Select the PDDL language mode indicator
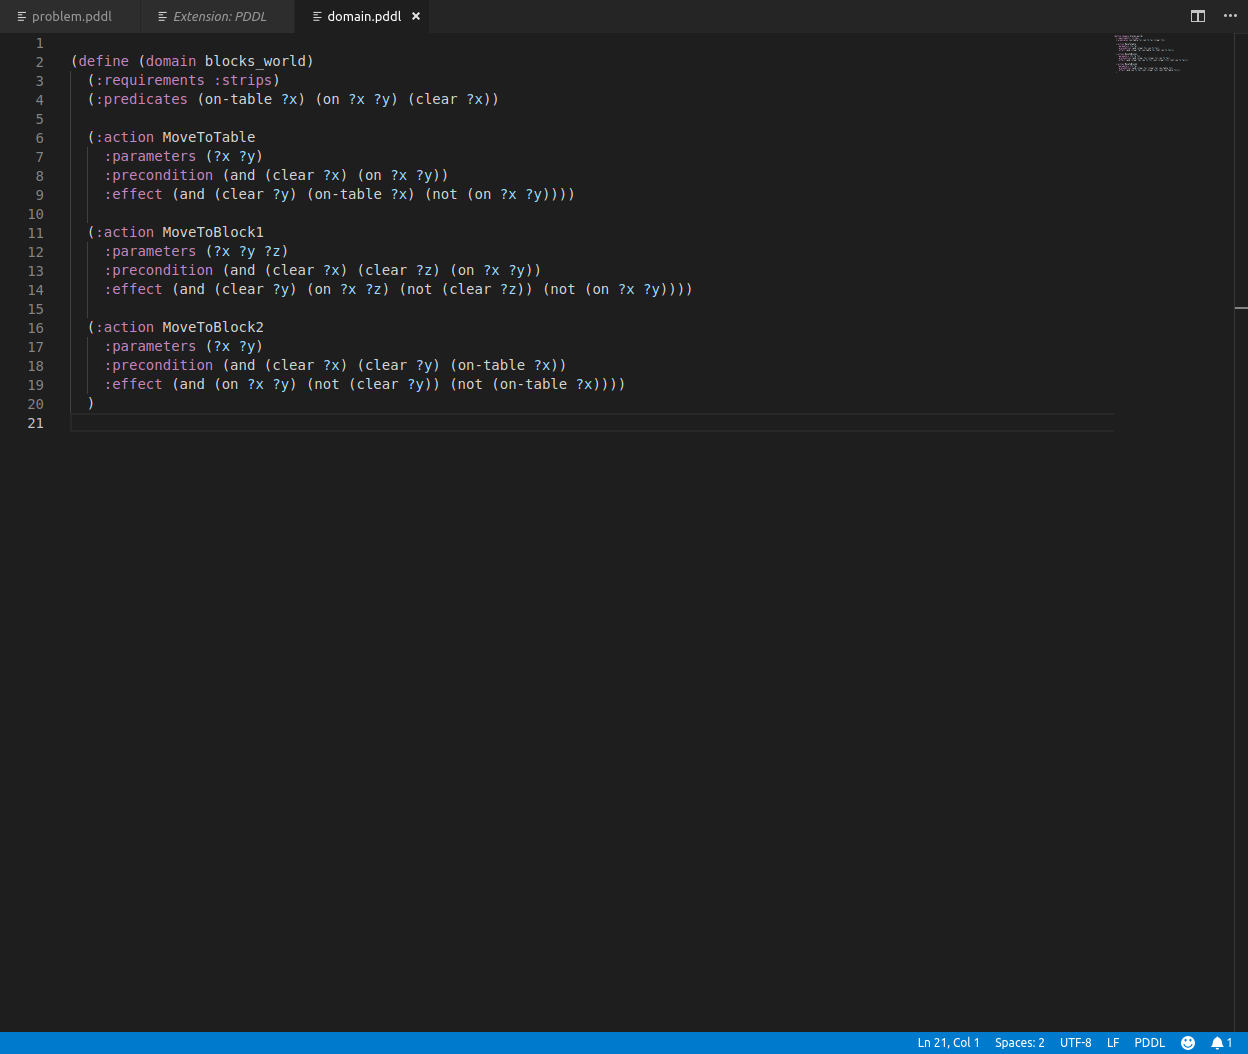 tap(1150, 1042)
